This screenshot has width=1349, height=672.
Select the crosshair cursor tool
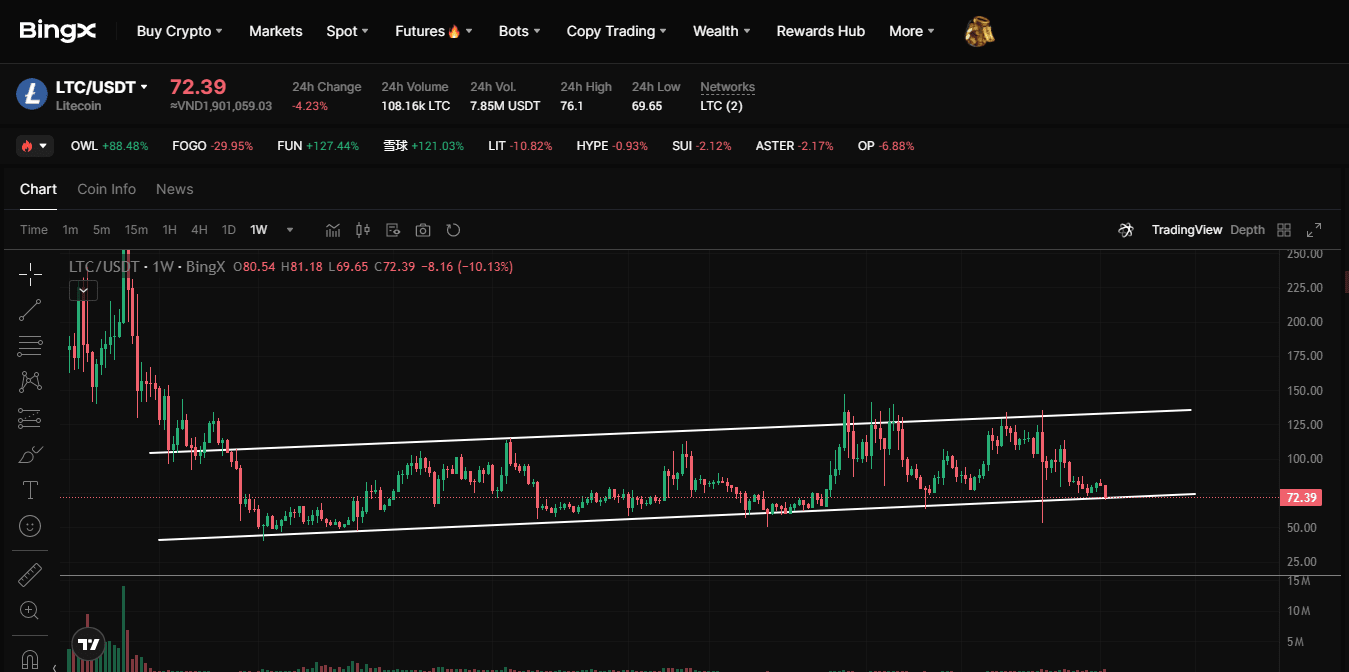[x=30, y=273]
